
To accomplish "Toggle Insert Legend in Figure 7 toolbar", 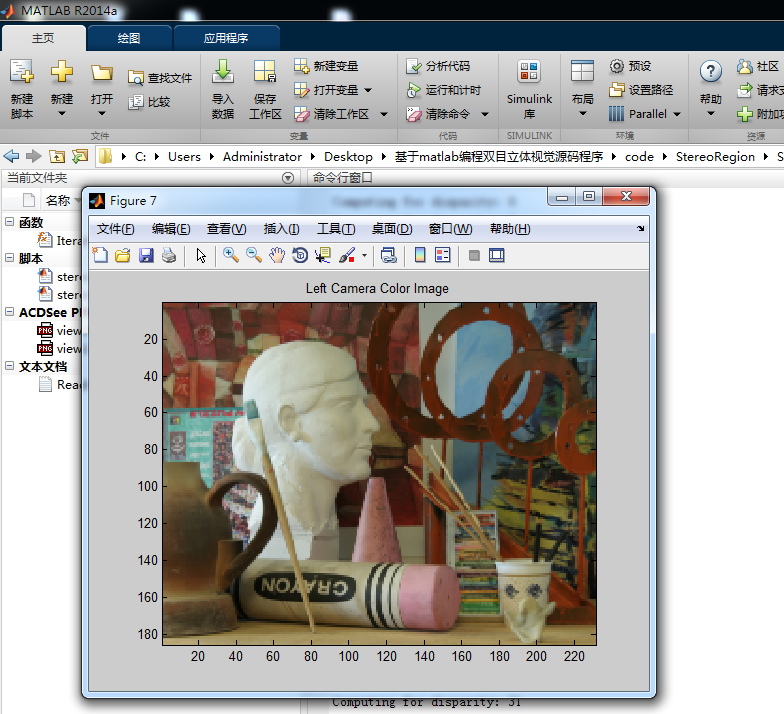I will 443,255.
